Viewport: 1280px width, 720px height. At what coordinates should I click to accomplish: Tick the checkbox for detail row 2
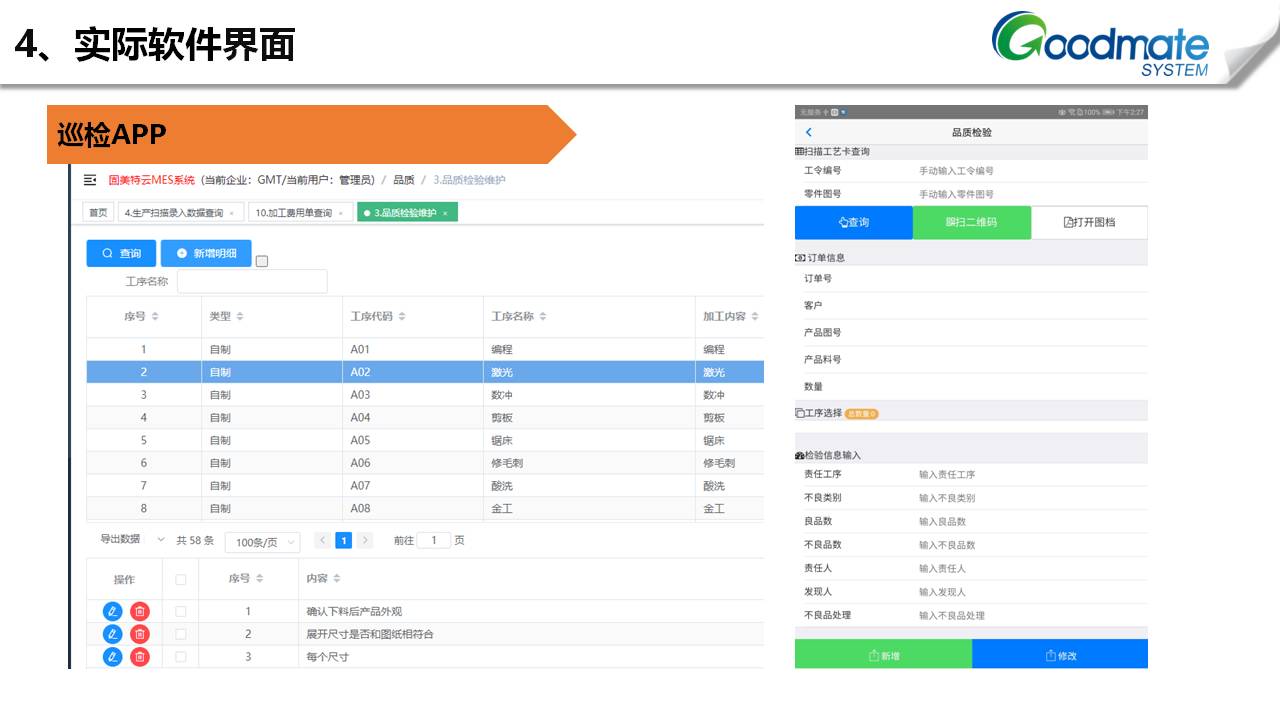click(181, 634)
